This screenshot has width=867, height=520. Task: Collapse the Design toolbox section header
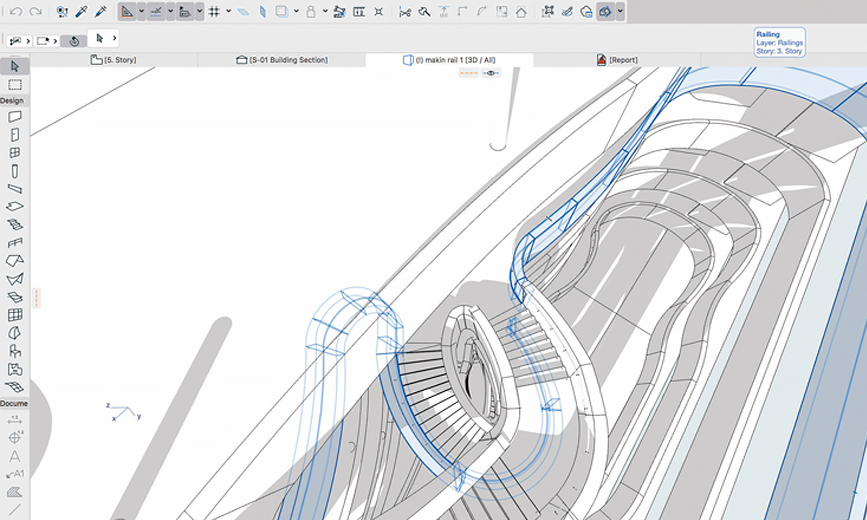point(12,101)
